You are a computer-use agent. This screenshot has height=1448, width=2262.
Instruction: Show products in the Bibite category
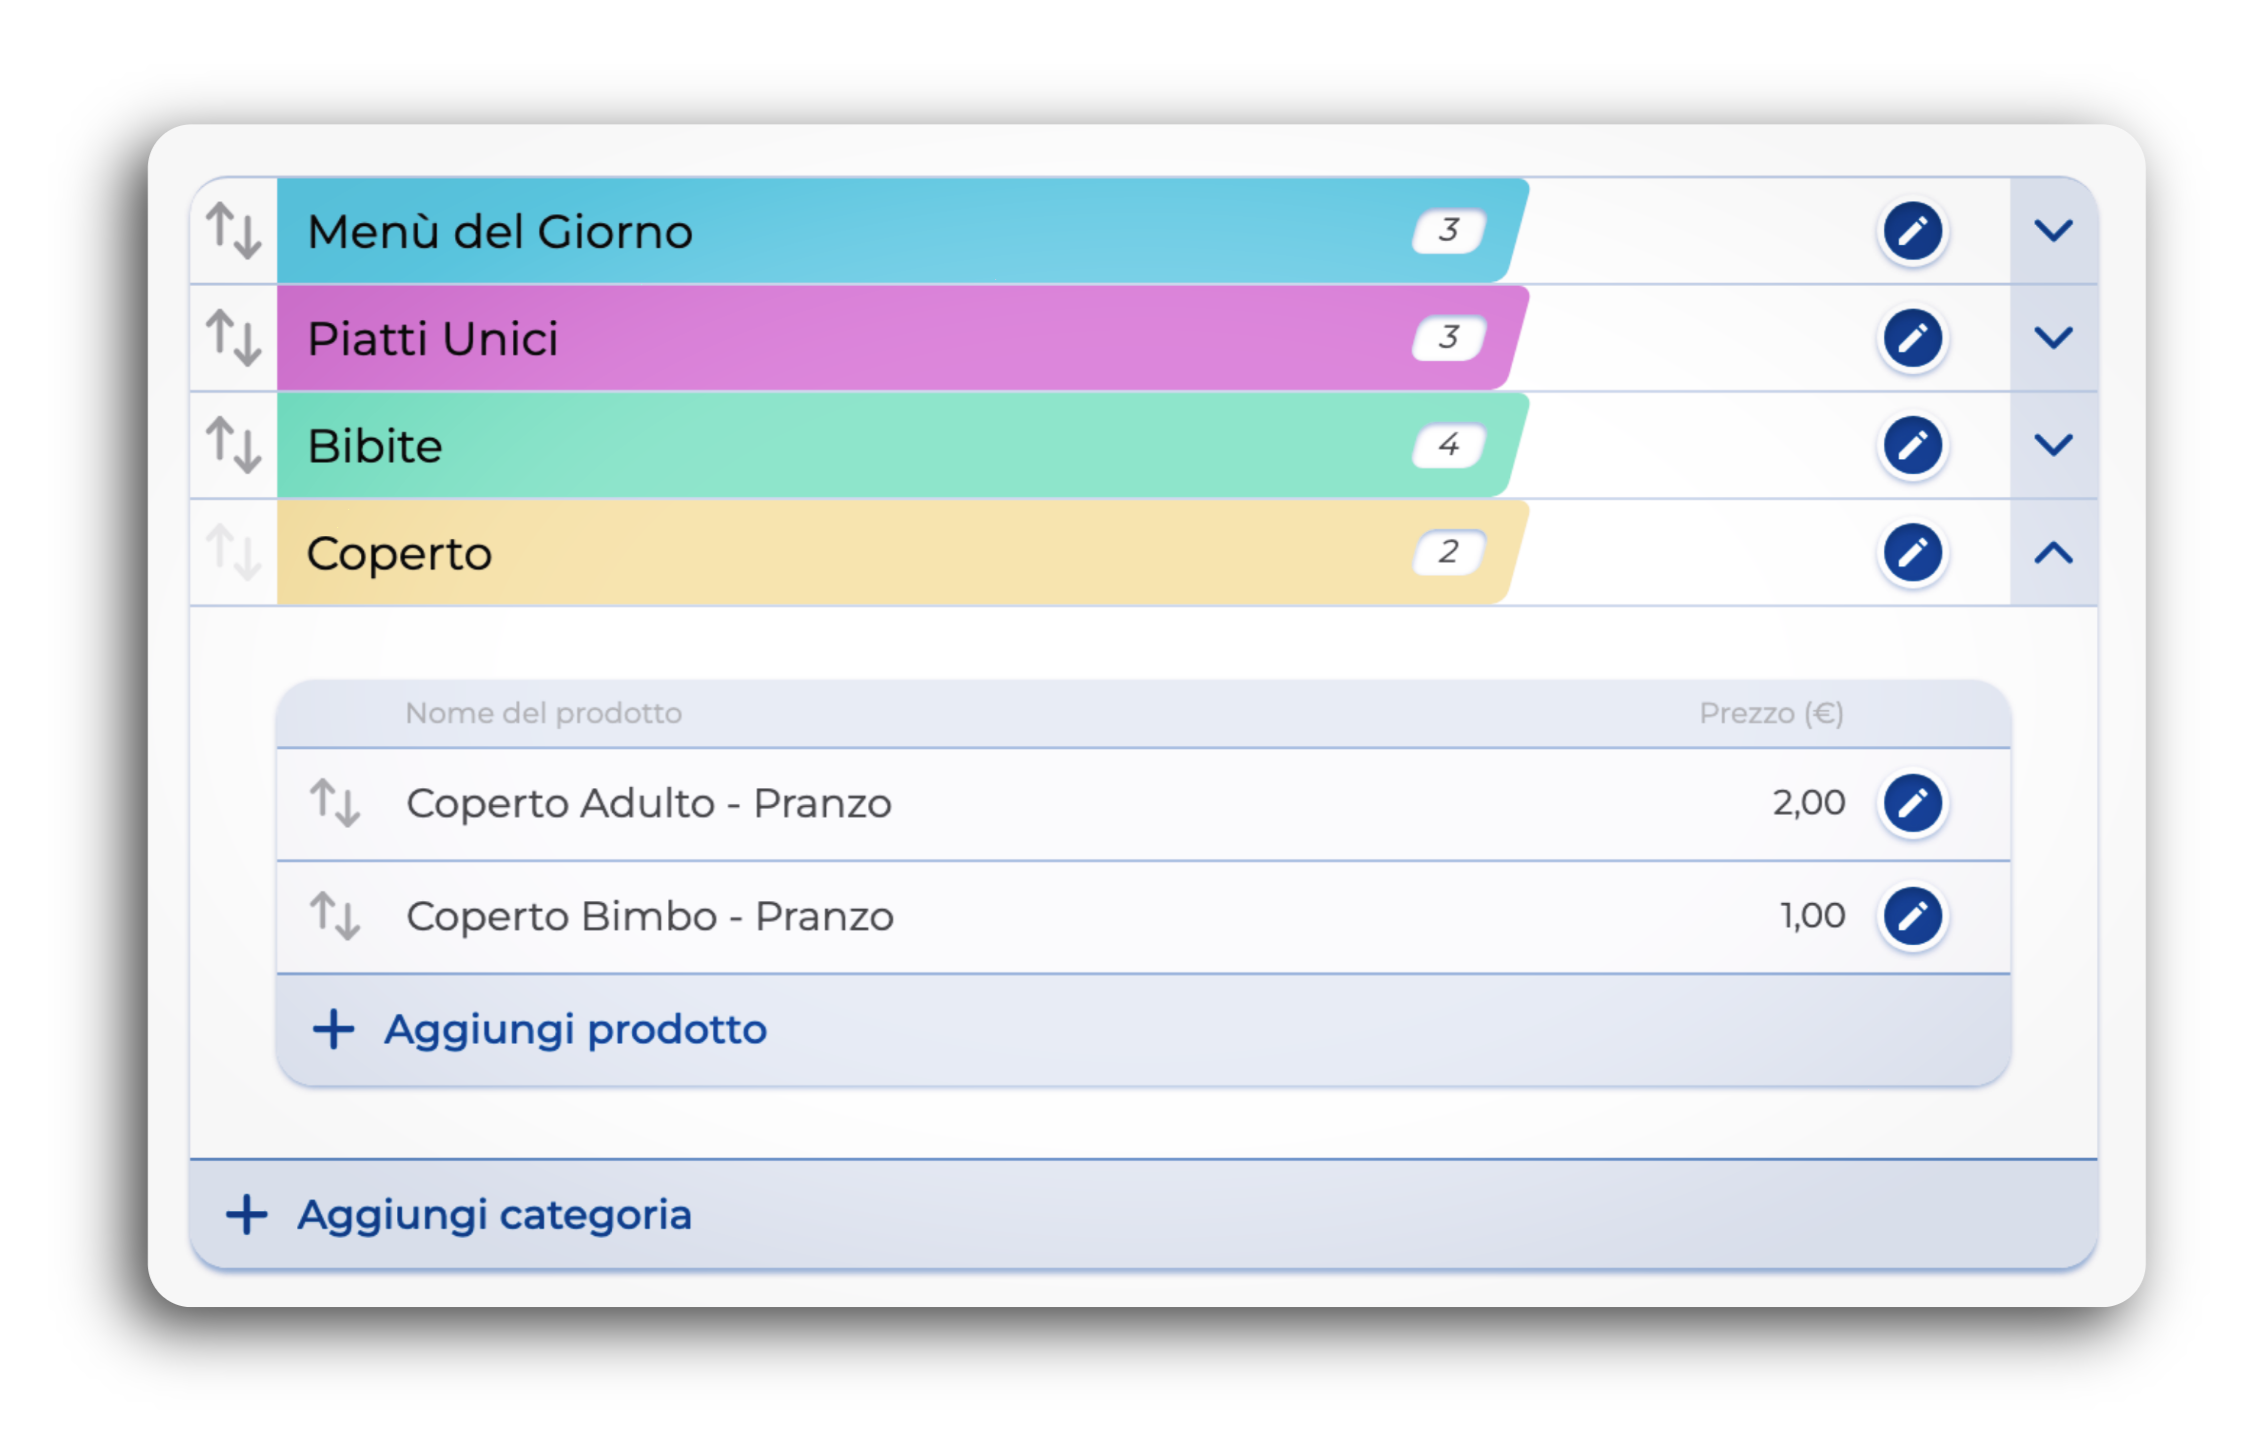point(2053,445)
